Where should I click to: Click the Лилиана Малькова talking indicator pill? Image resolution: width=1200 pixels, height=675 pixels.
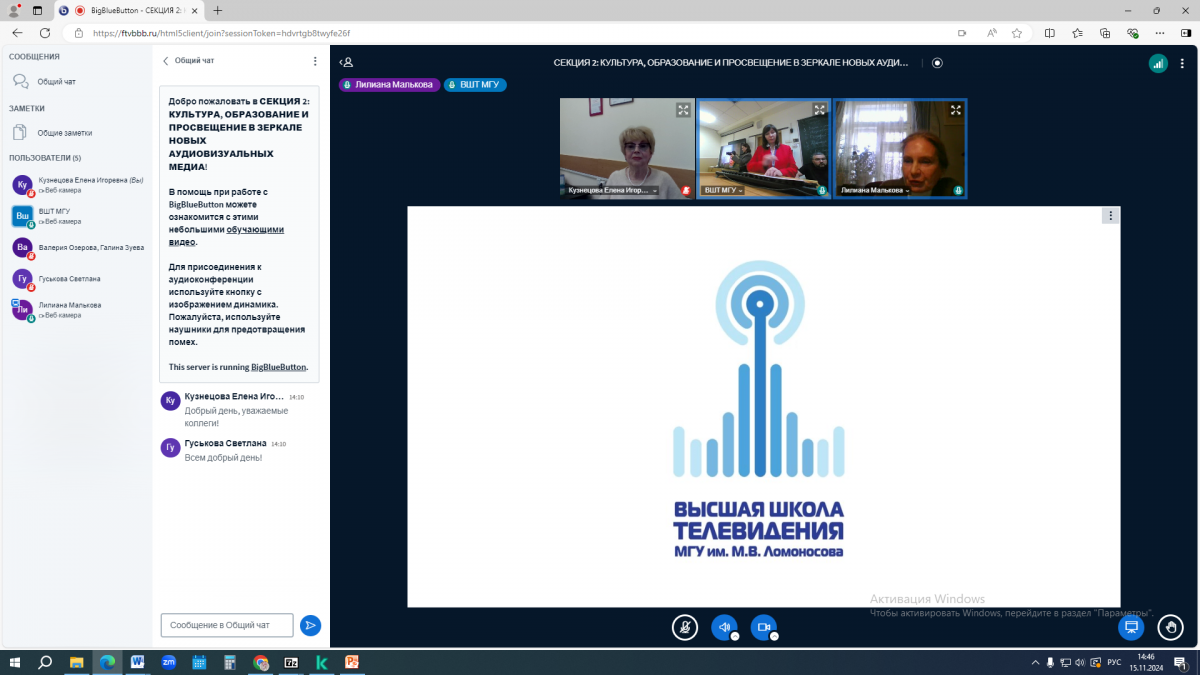tap(390, 85)
